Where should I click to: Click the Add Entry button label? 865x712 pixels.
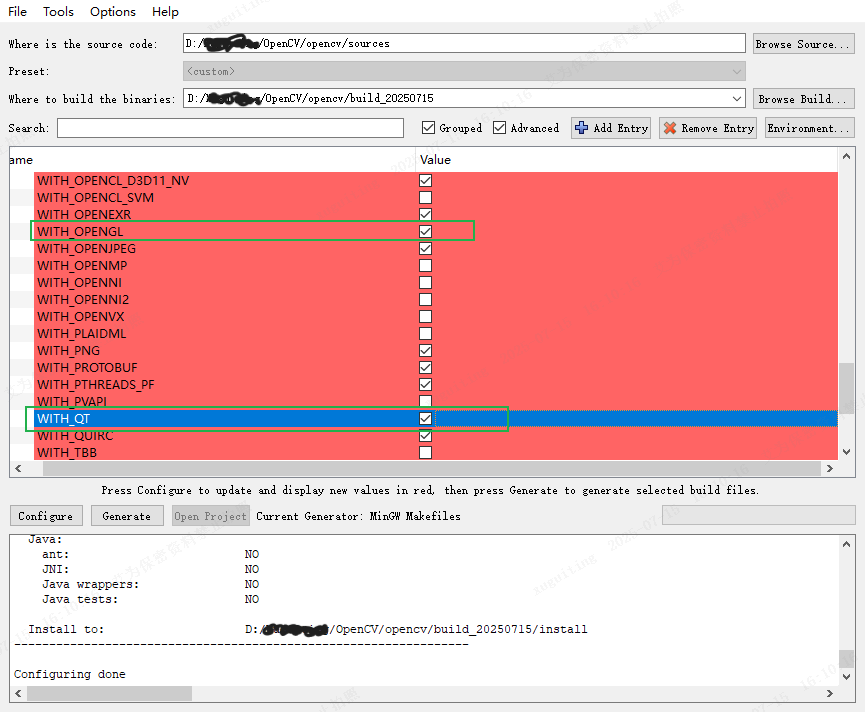coord(621,128)
